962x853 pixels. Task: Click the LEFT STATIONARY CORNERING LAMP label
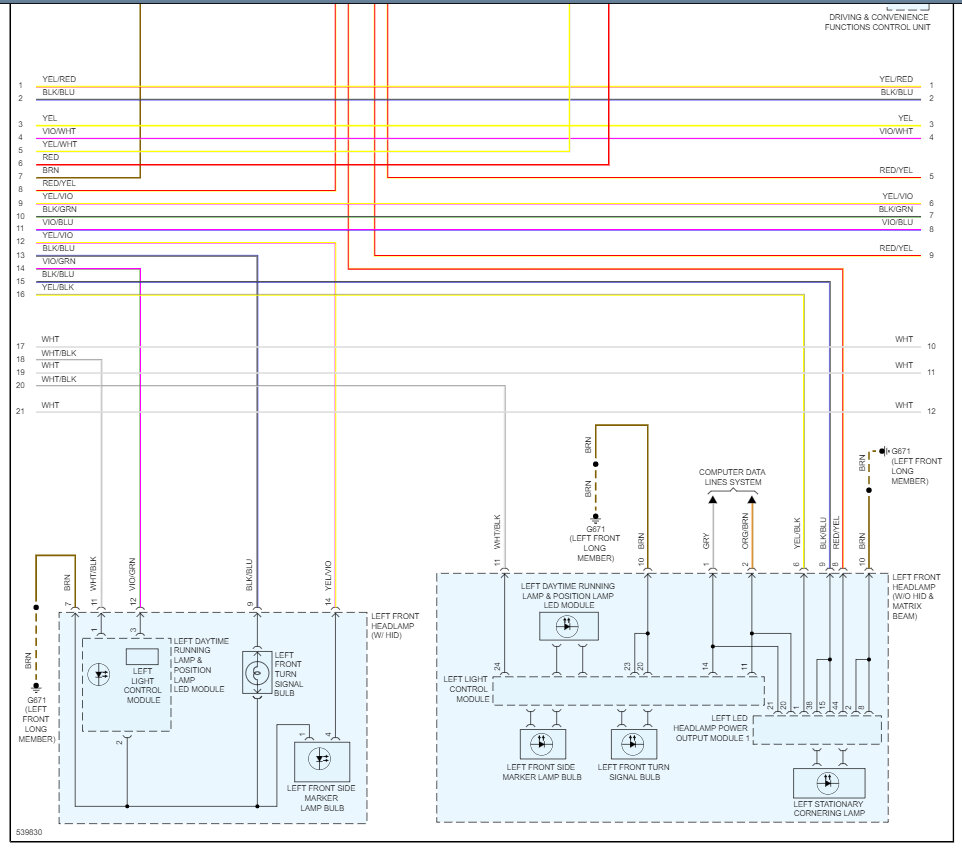(829, 808)
